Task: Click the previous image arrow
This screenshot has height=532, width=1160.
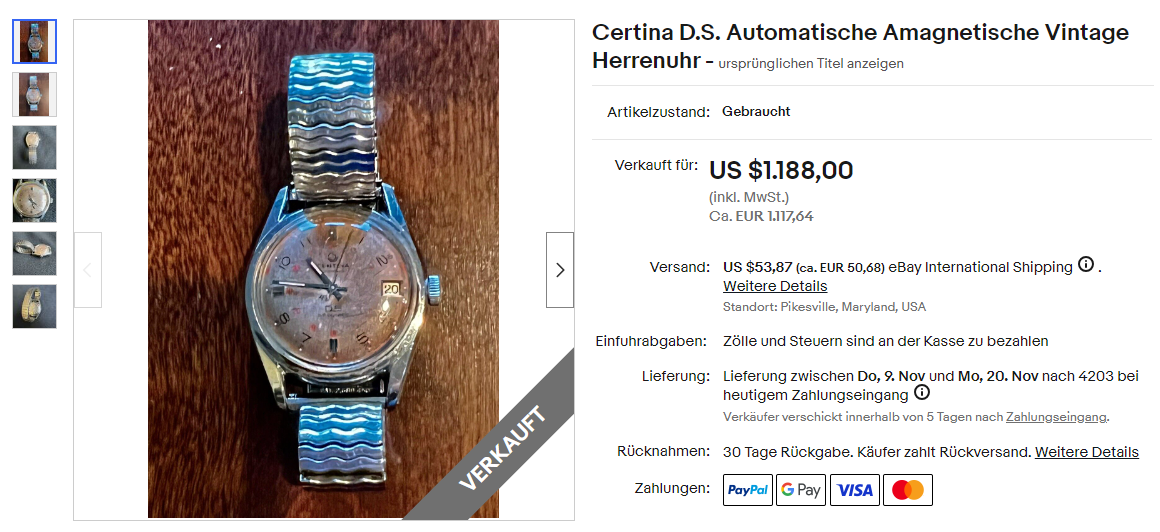Action: [x=88, y=270]
